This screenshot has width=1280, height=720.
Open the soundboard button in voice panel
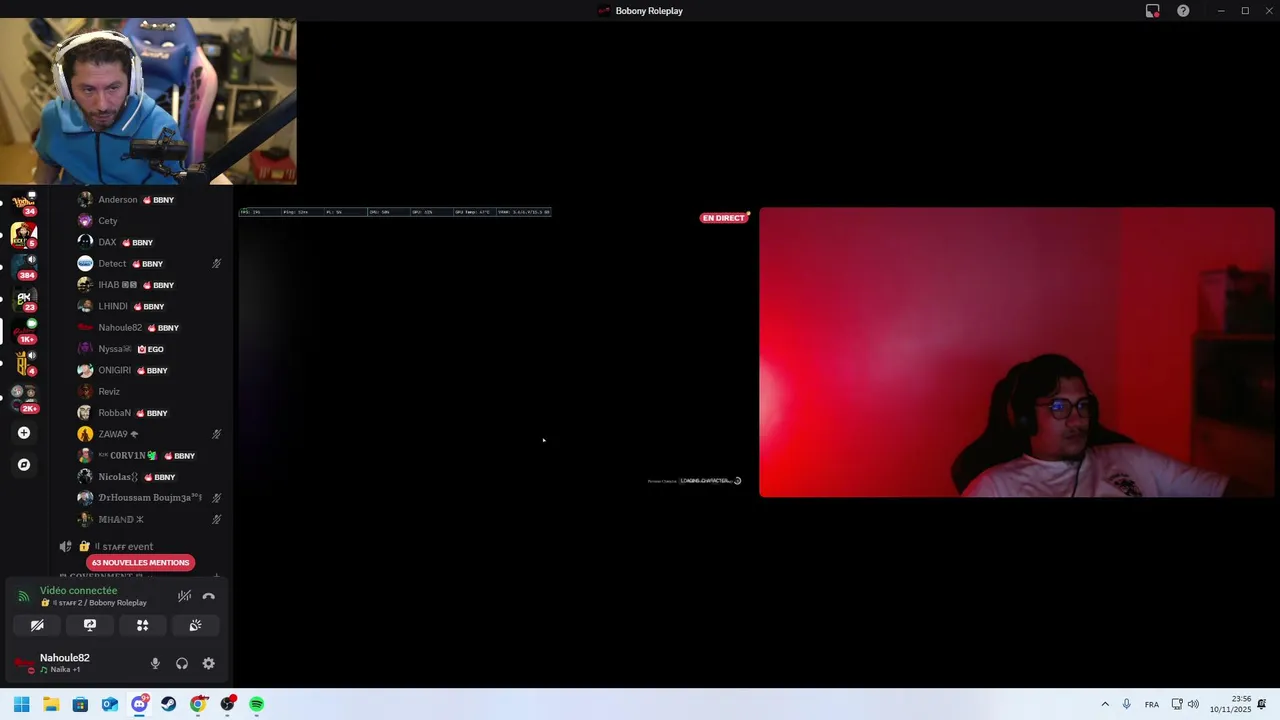[x=195, y=625]
